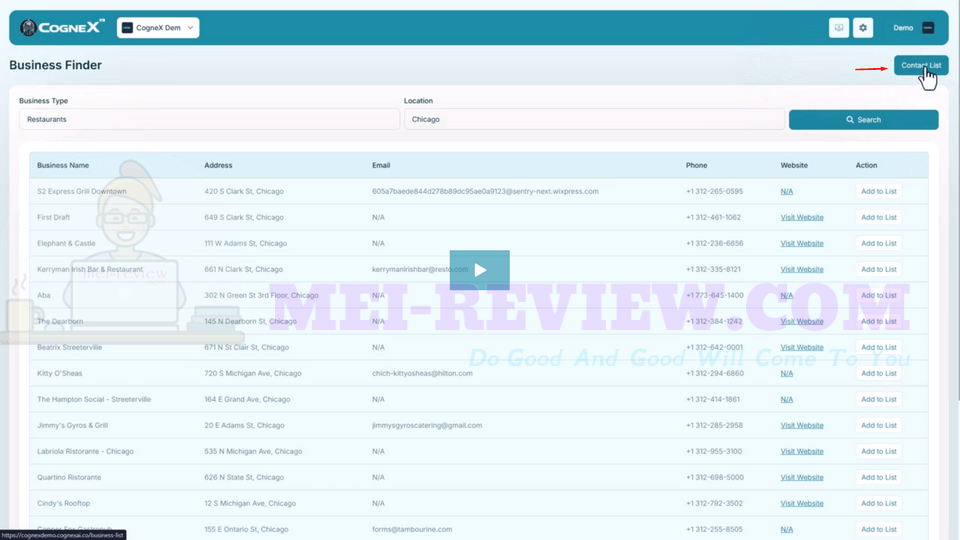Screen dimensions: 960x540
Task: Select email chich-kittyosheas@hilton.com
Action: [x=422, y=373]
